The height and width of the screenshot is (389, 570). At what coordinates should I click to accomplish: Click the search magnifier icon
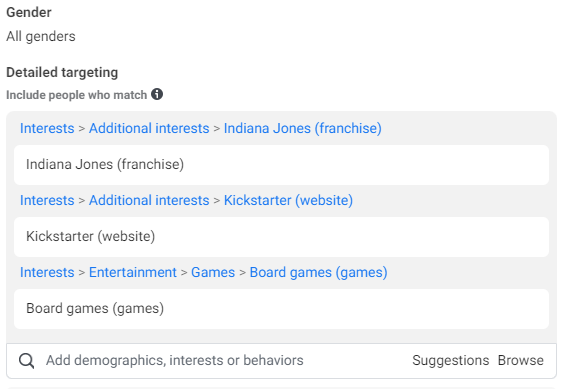[x=27, y=361]
